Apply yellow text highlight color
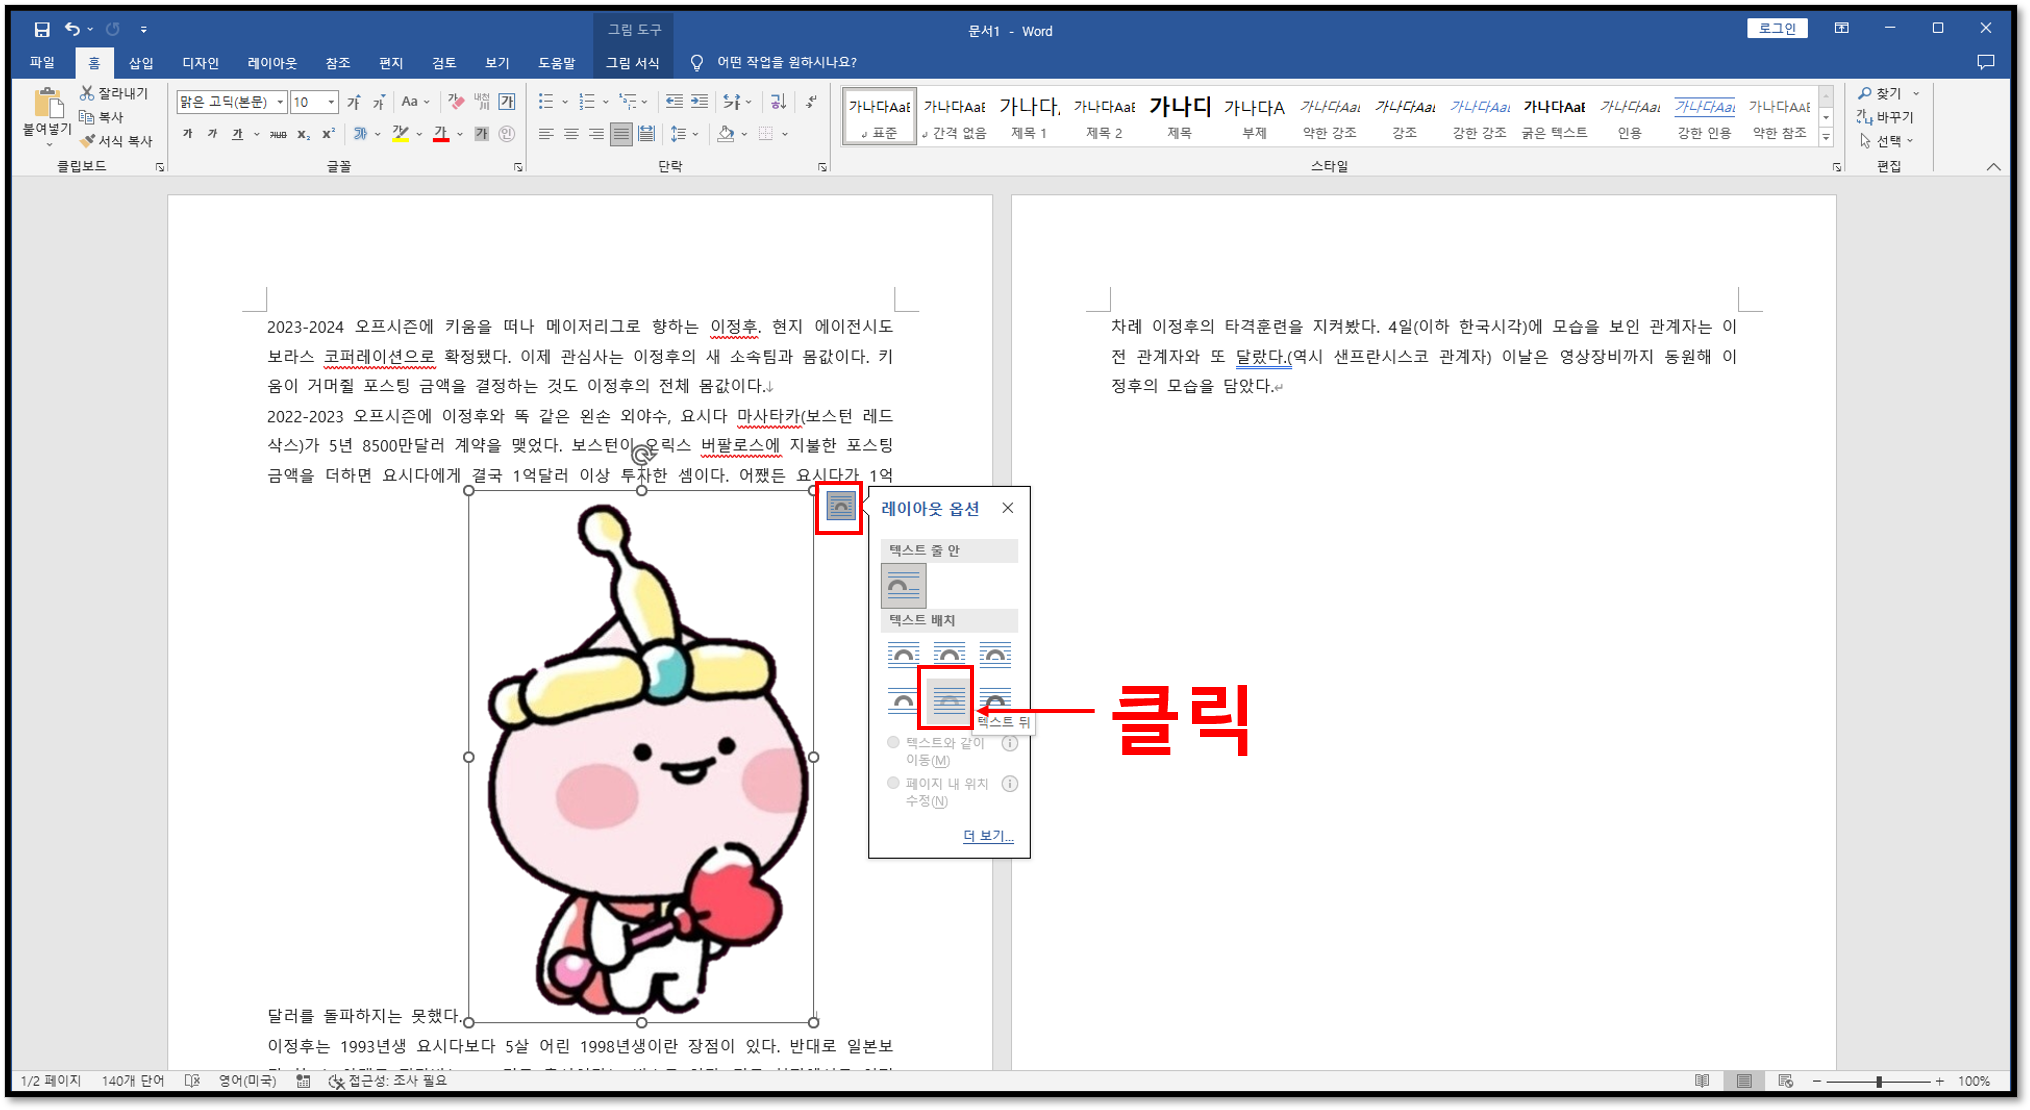 pos(401,134)
